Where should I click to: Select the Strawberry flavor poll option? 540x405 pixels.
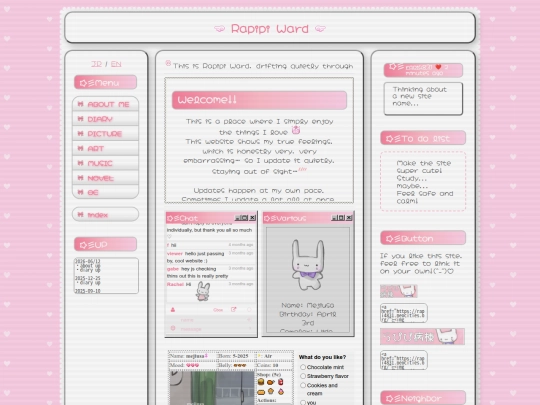(303, 376)
